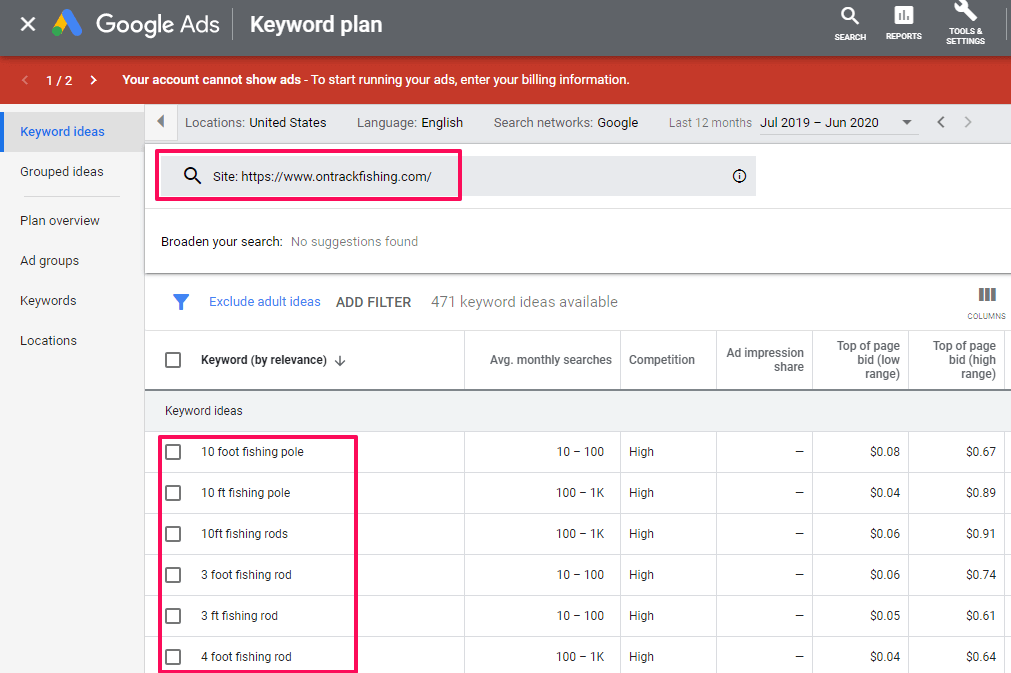
Task: Change Search networks: Google setting
Action: [565, 122]
